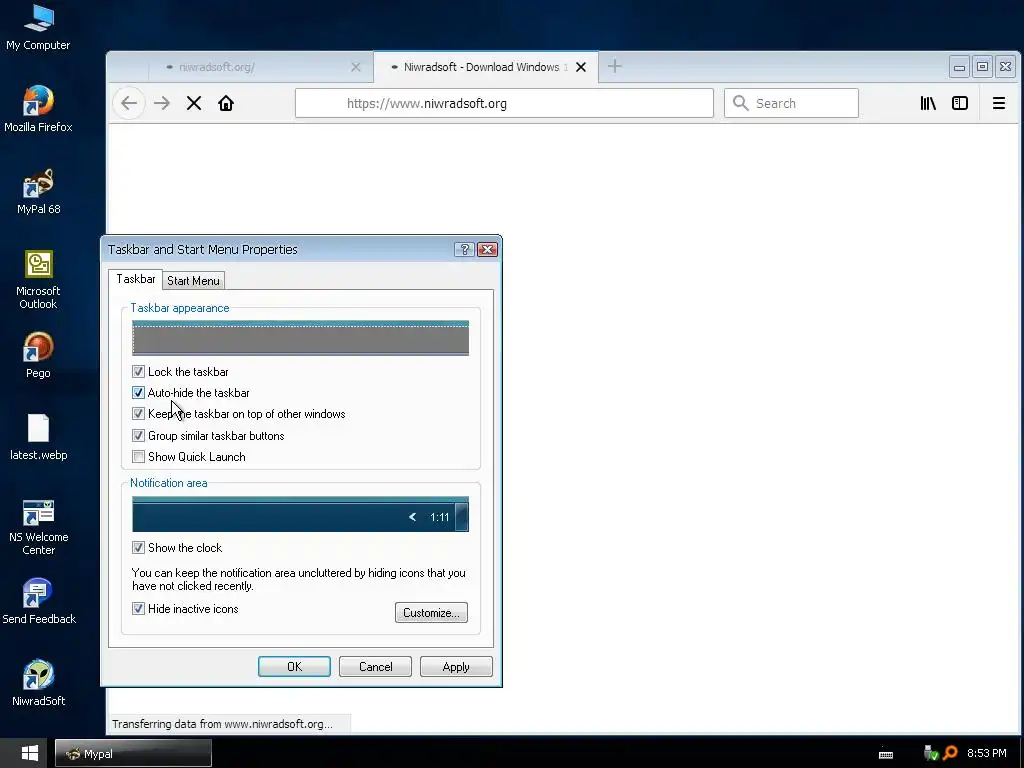This screenshot has height=768, width=1024.
Task: Click the browser forward arrow
Action: tap(162, 103)
